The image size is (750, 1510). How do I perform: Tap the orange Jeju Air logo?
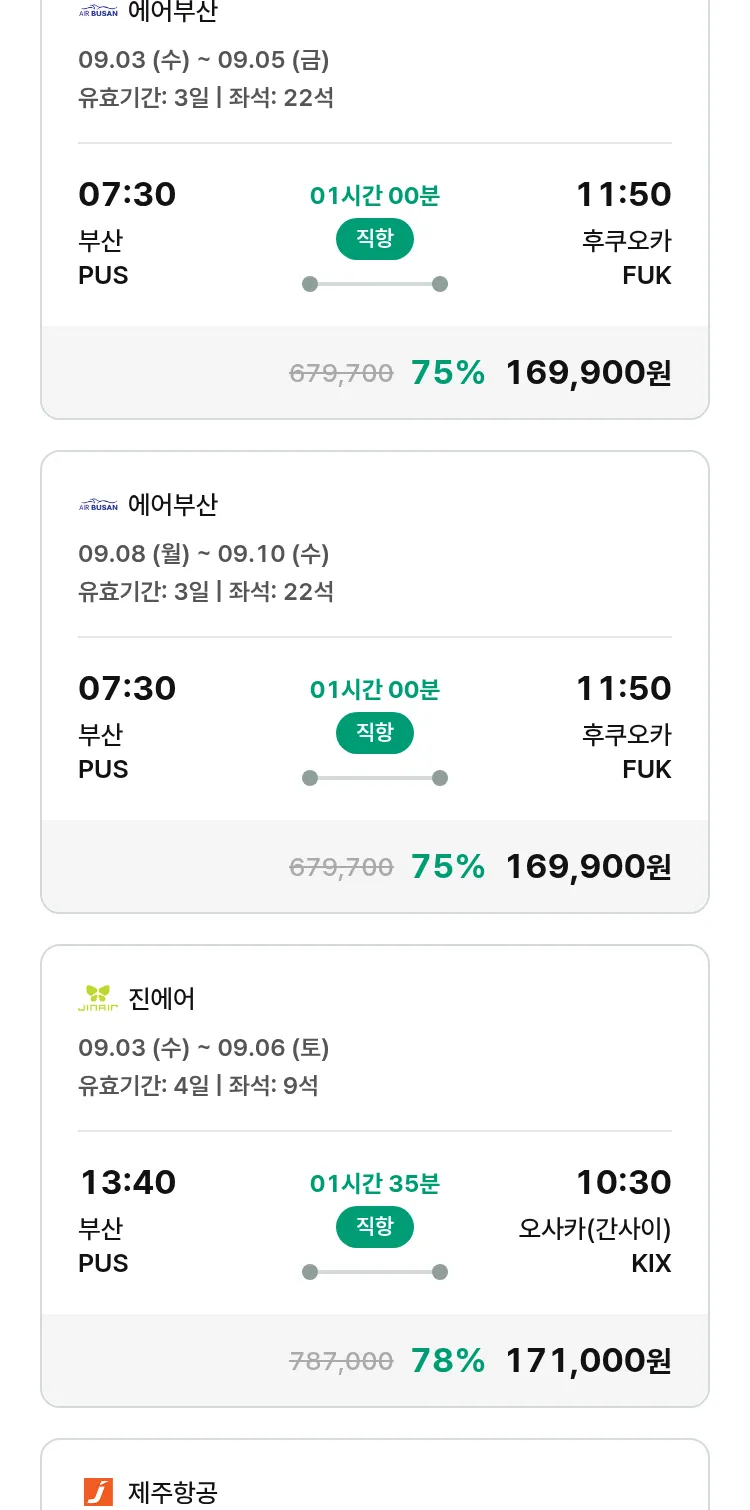pyautogui.click(x=98, y=1492)
